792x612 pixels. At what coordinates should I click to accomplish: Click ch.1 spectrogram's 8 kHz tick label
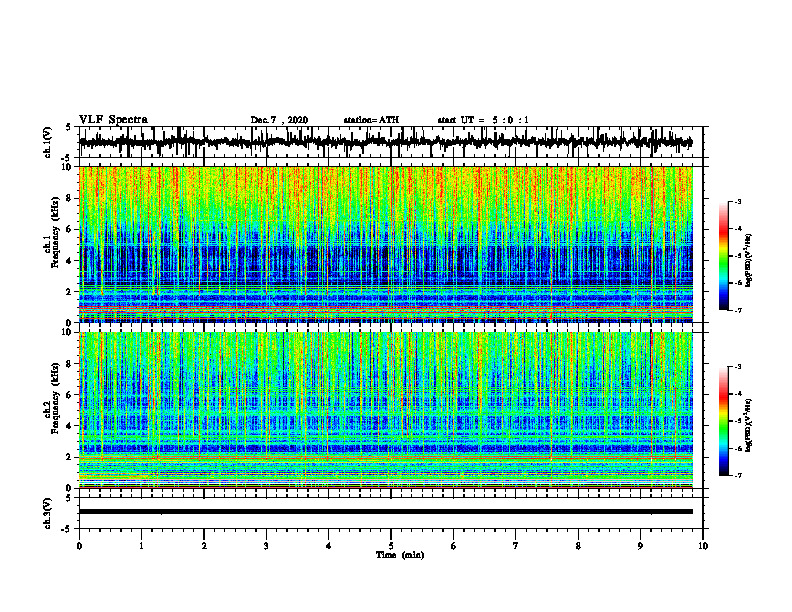[x=70, y=198]
